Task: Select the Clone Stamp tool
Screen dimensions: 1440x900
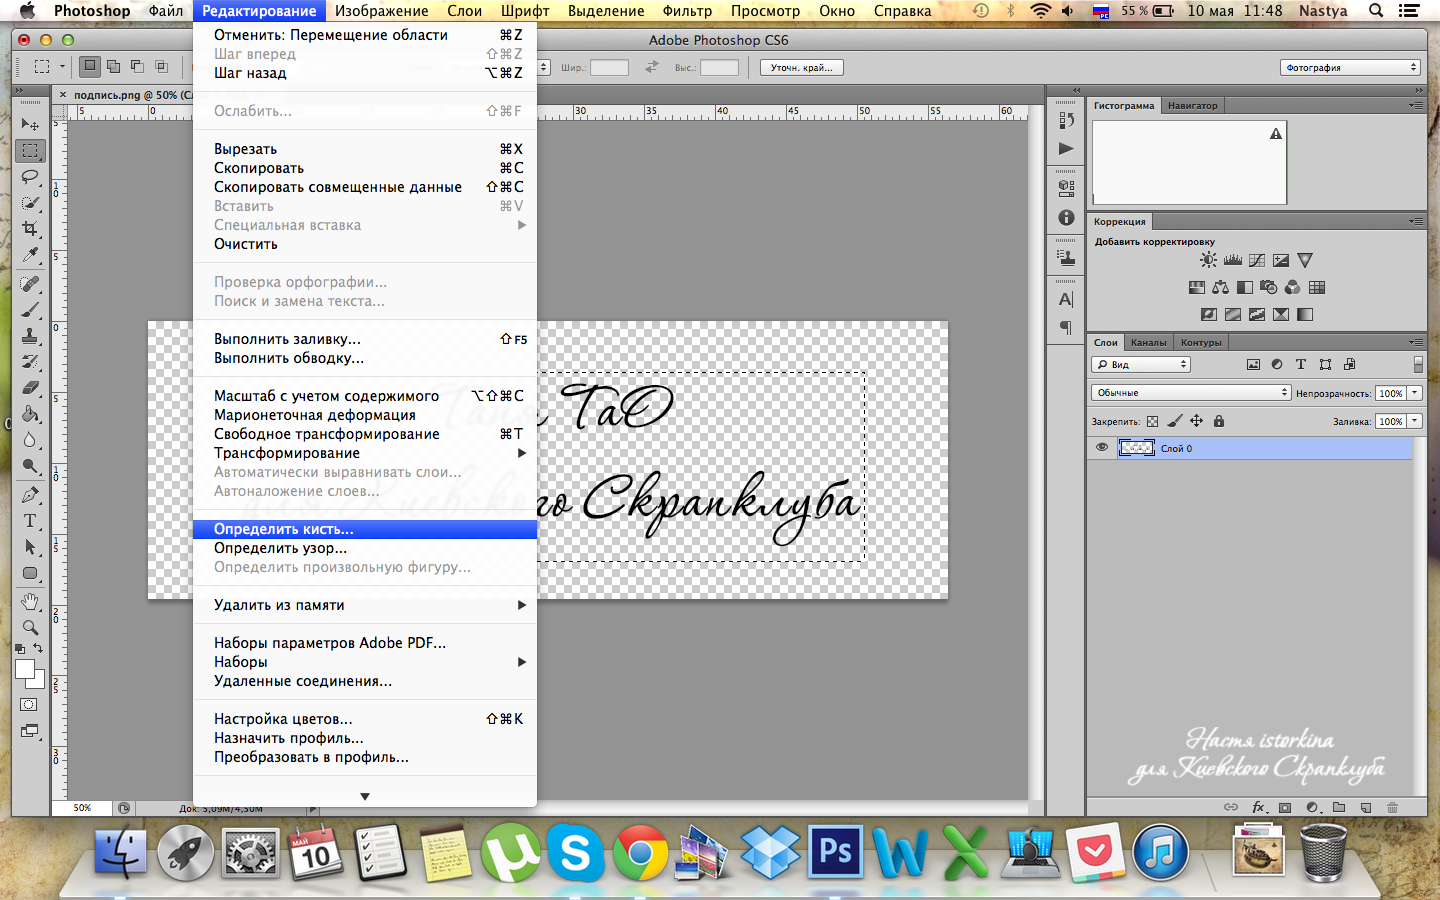Action: coord(30,336)
